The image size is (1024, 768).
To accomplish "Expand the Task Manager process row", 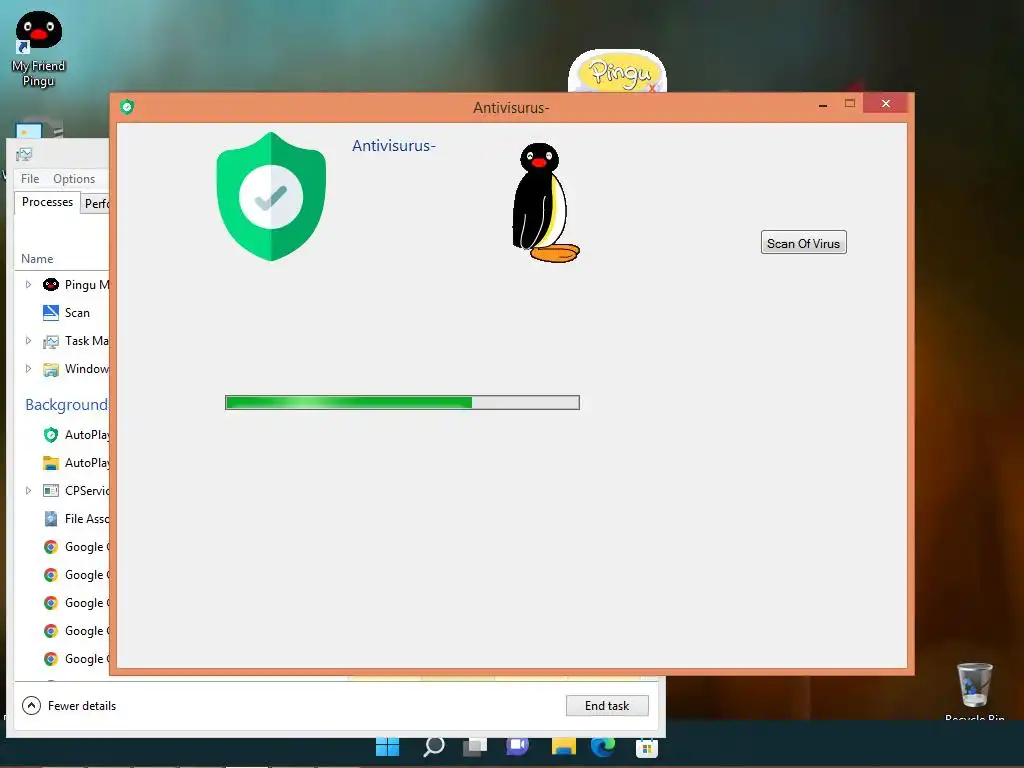I will [28, 340].
